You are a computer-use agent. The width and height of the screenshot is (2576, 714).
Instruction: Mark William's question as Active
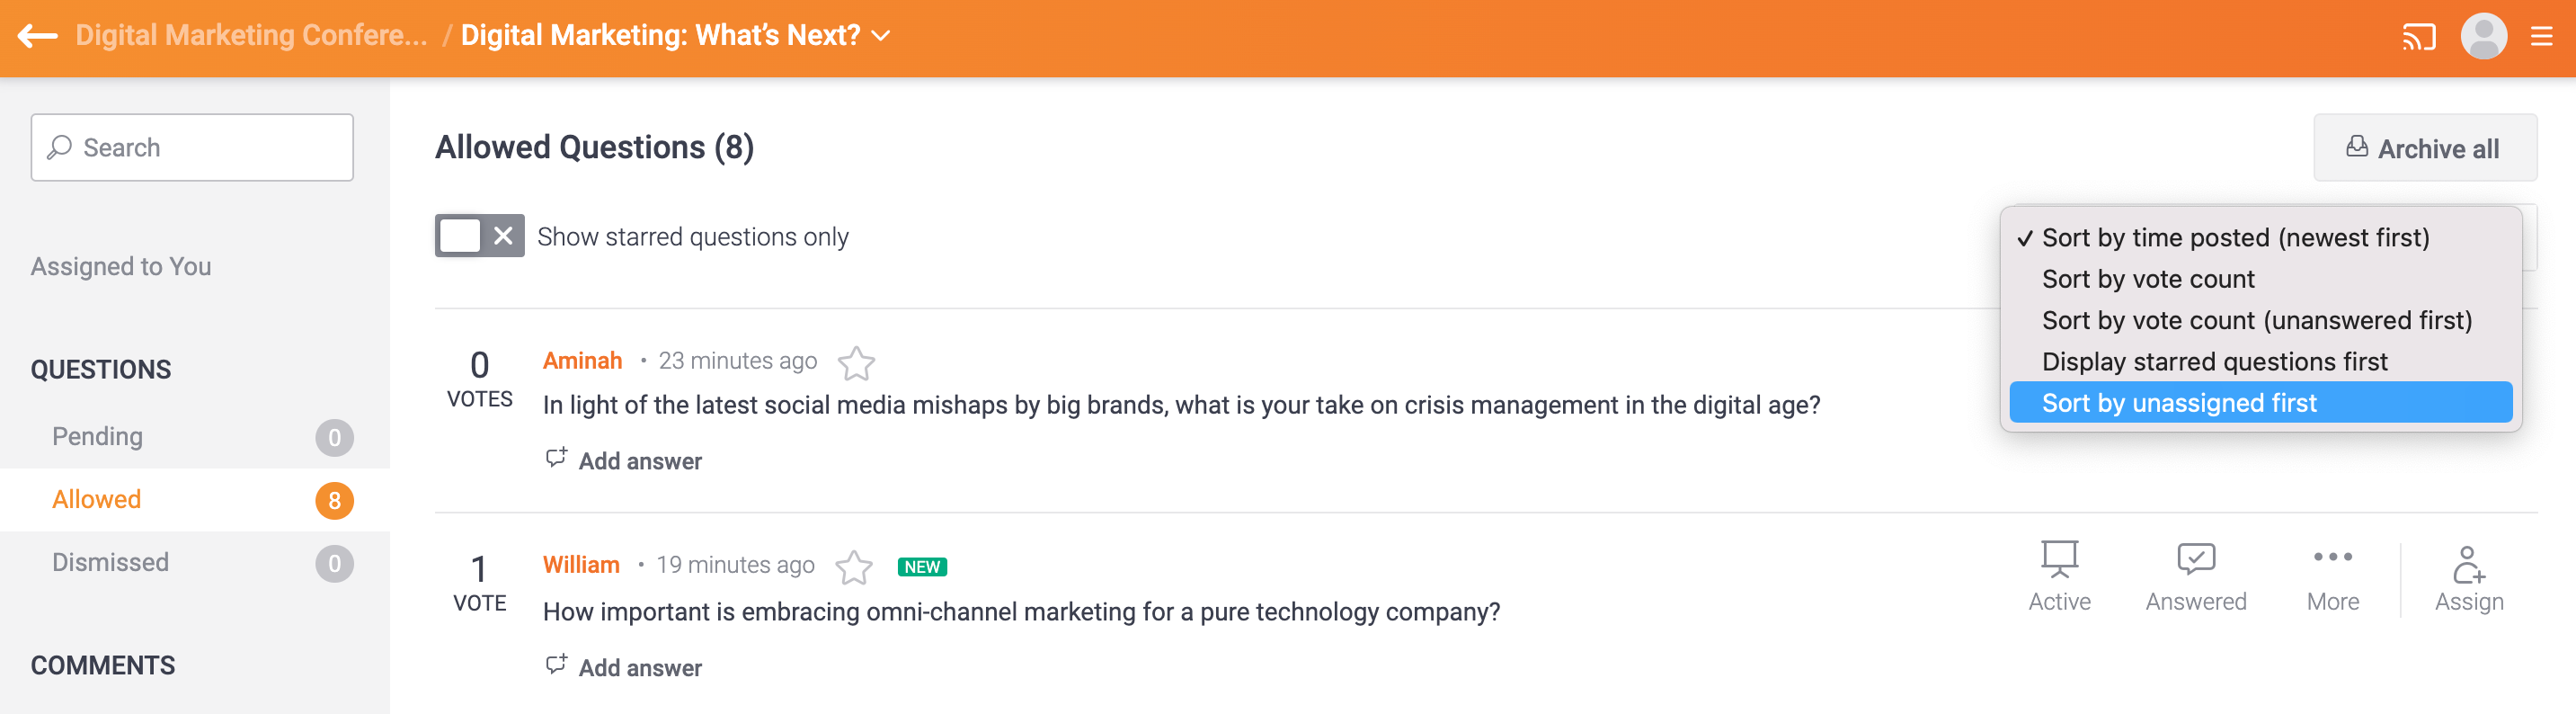click(2059, 575)
